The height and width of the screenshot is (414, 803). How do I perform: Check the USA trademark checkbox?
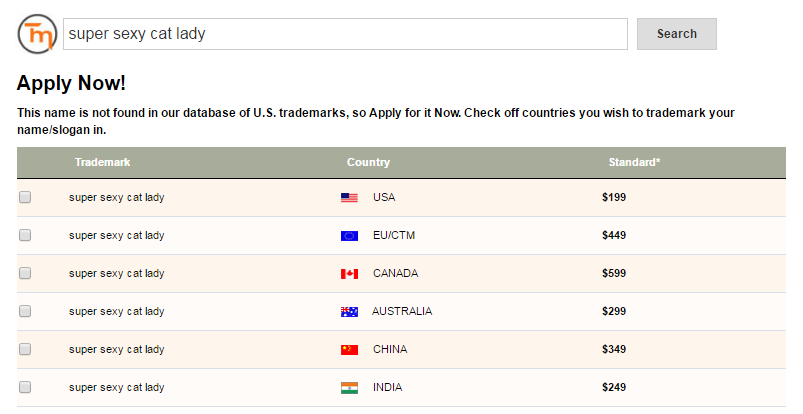[x=25, y=197]
